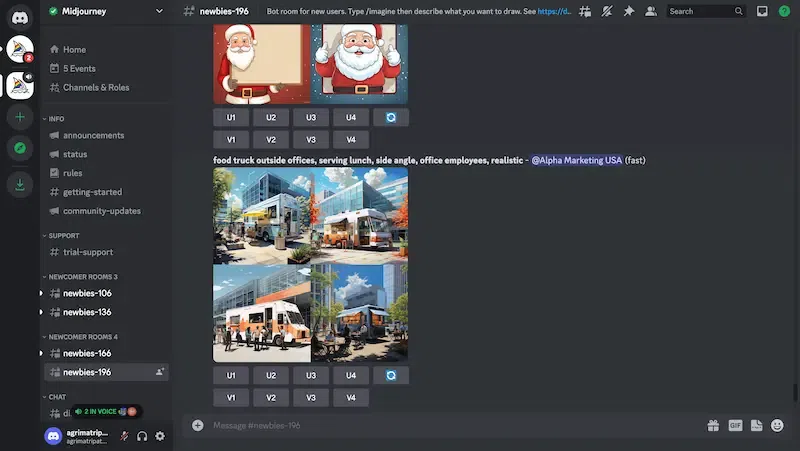This screenshot has width=800, height=451.
Task: Click V2 under the Santa images
Action: (271, 140)
